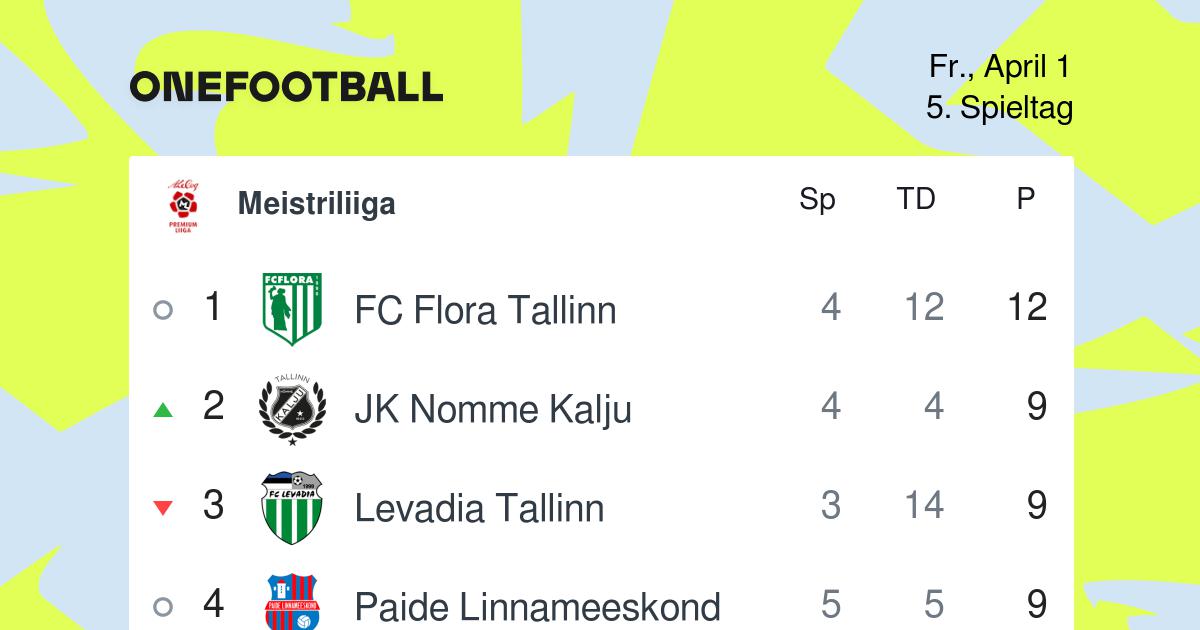Click the red down arrow beside Levadia
This screenshot has height=630, width=1200.
163,508
